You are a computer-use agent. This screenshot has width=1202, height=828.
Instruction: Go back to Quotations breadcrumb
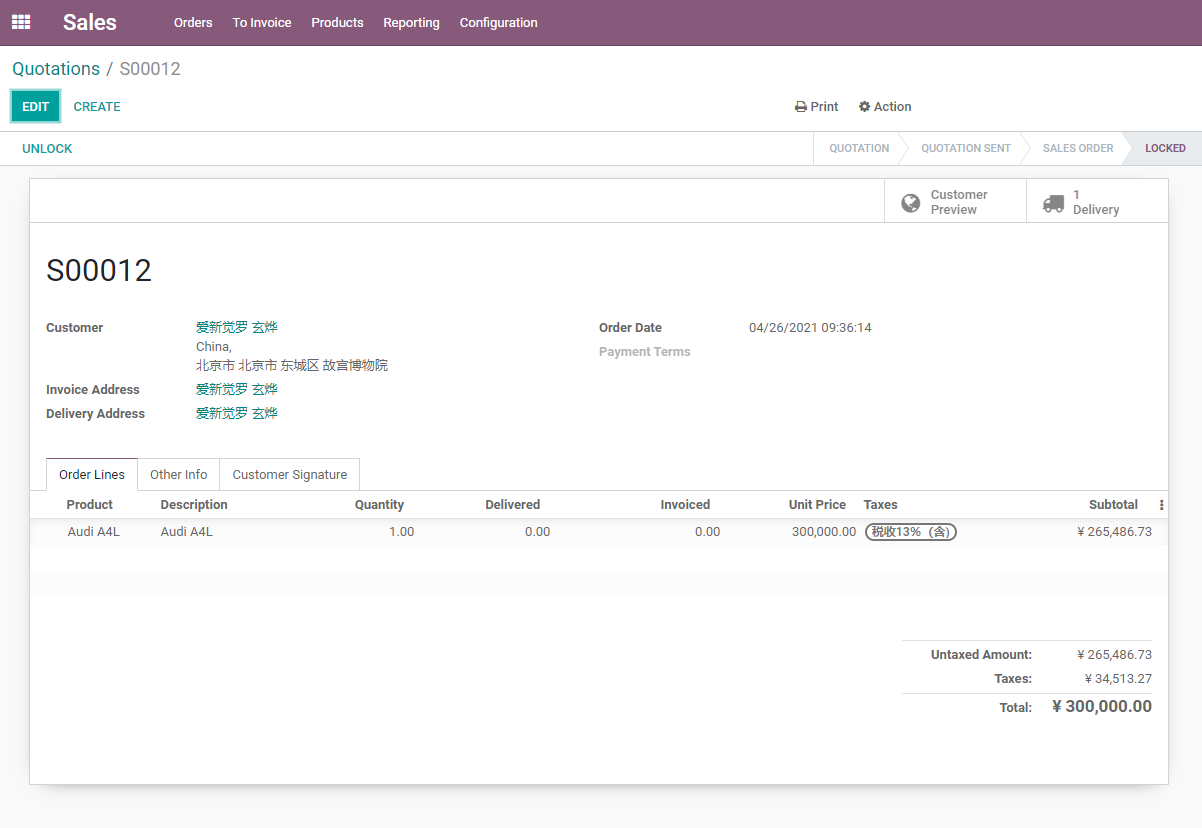pyautogui.click(x=56, y=69)
